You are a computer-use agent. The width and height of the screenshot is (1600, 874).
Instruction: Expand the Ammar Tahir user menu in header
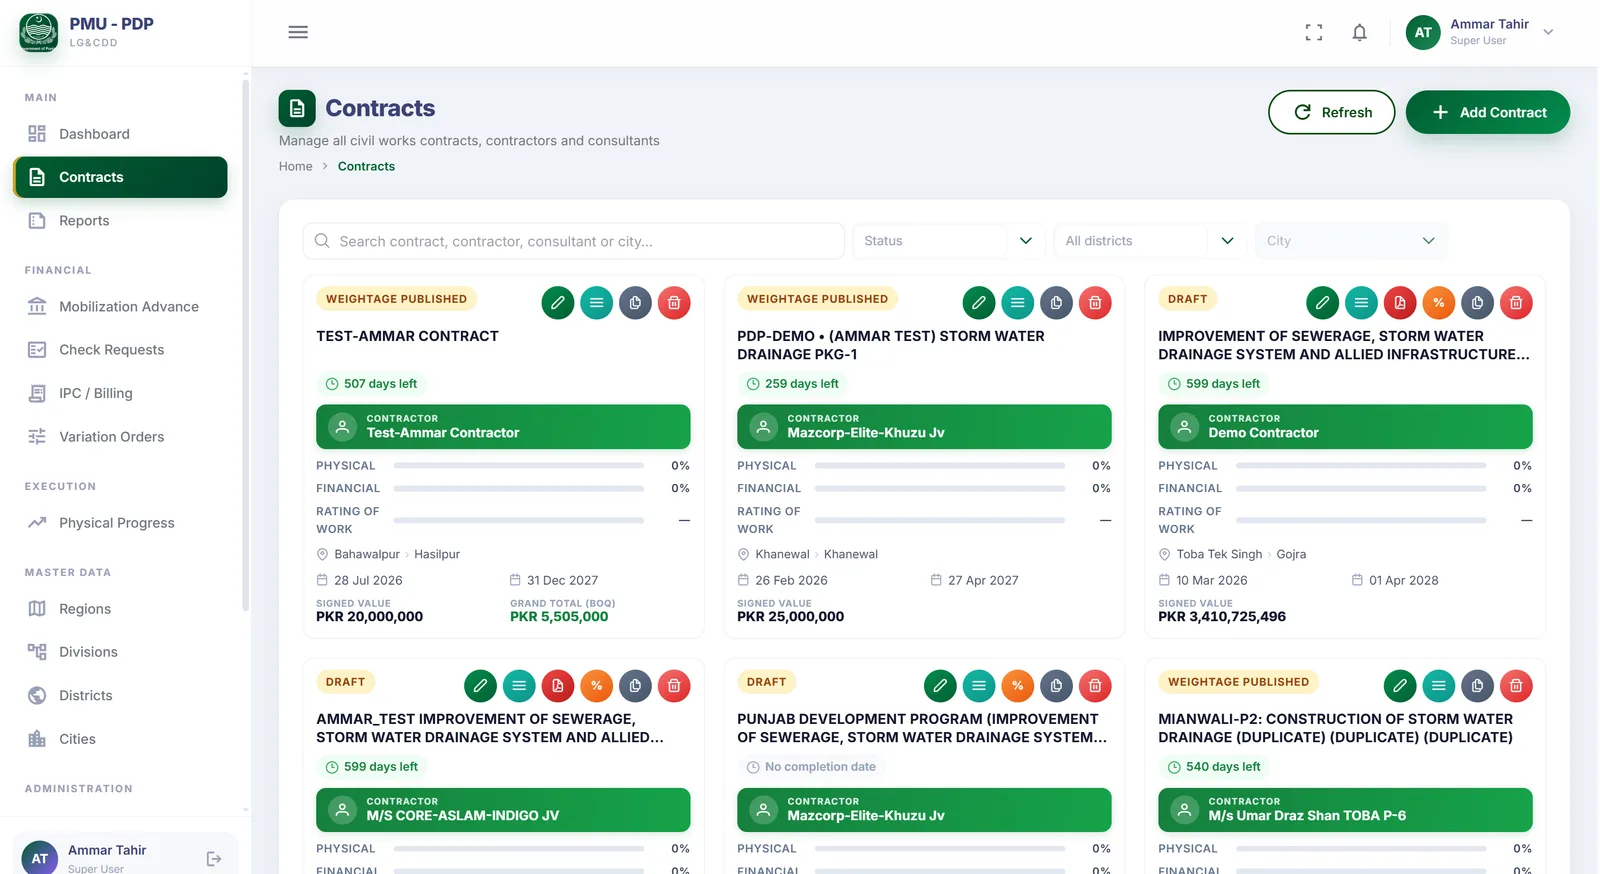[1480, 32]
